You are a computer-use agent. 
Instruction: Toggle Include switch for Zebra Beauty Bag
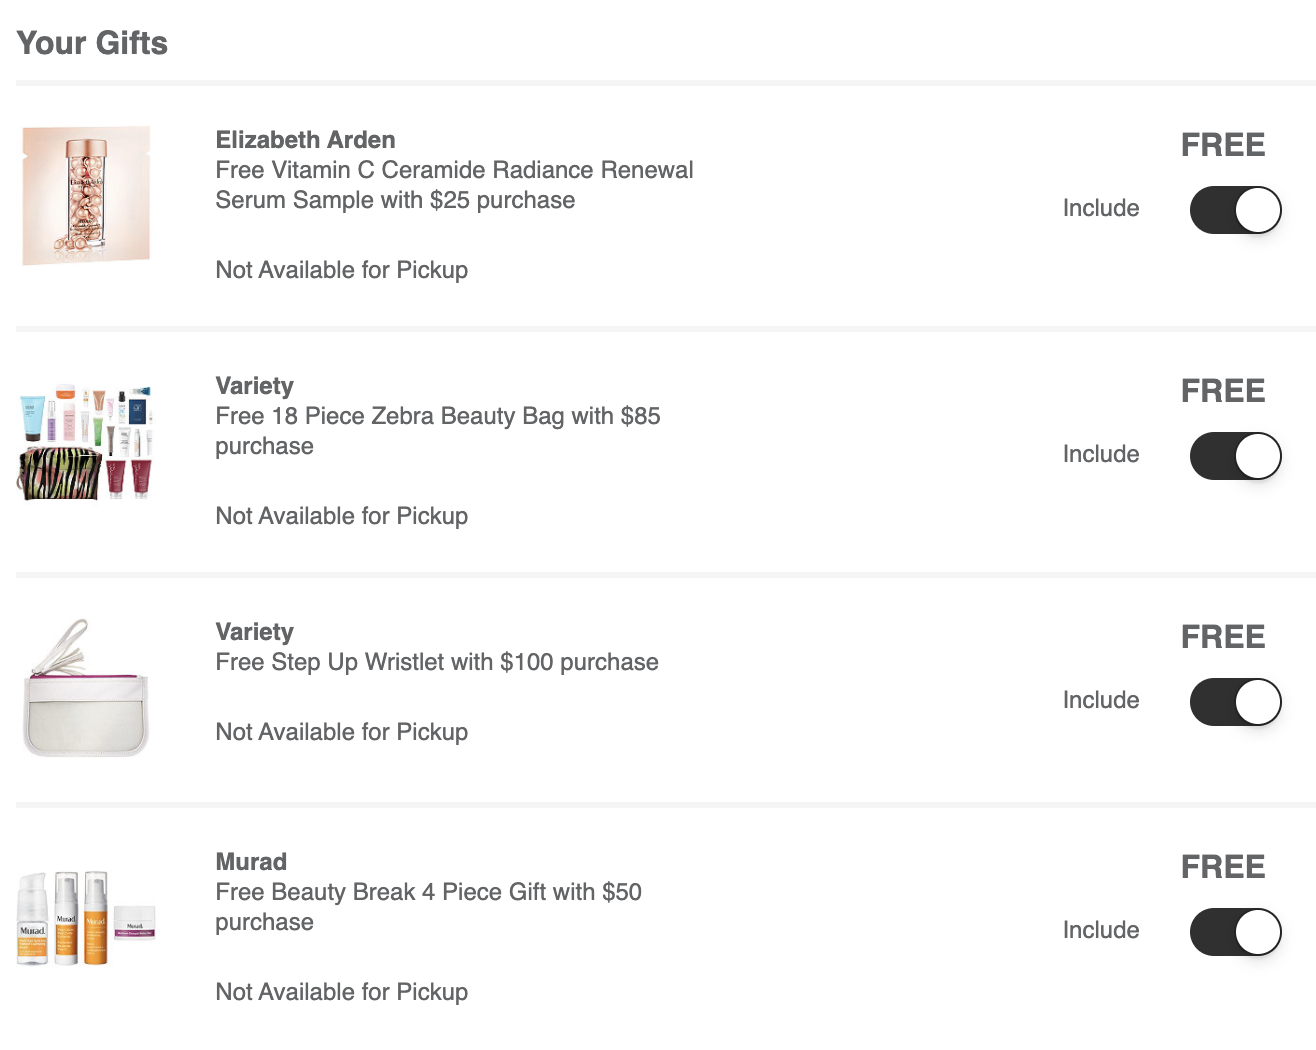[x=1235, y=456]
